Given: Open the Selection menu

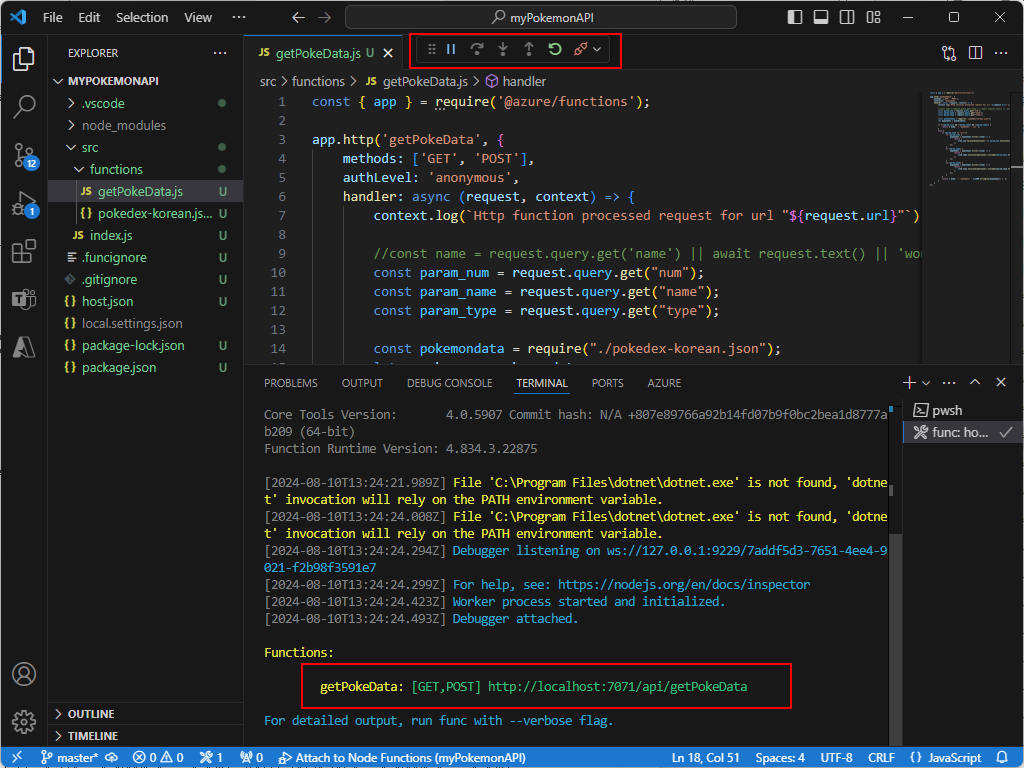Looking at the screenshot, I should click(x=142, y=18).
